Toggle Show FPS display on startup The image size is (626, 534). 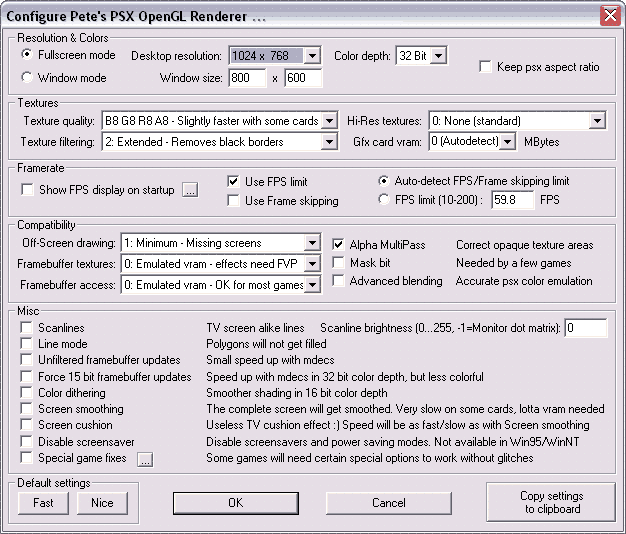tap(27, 190)
